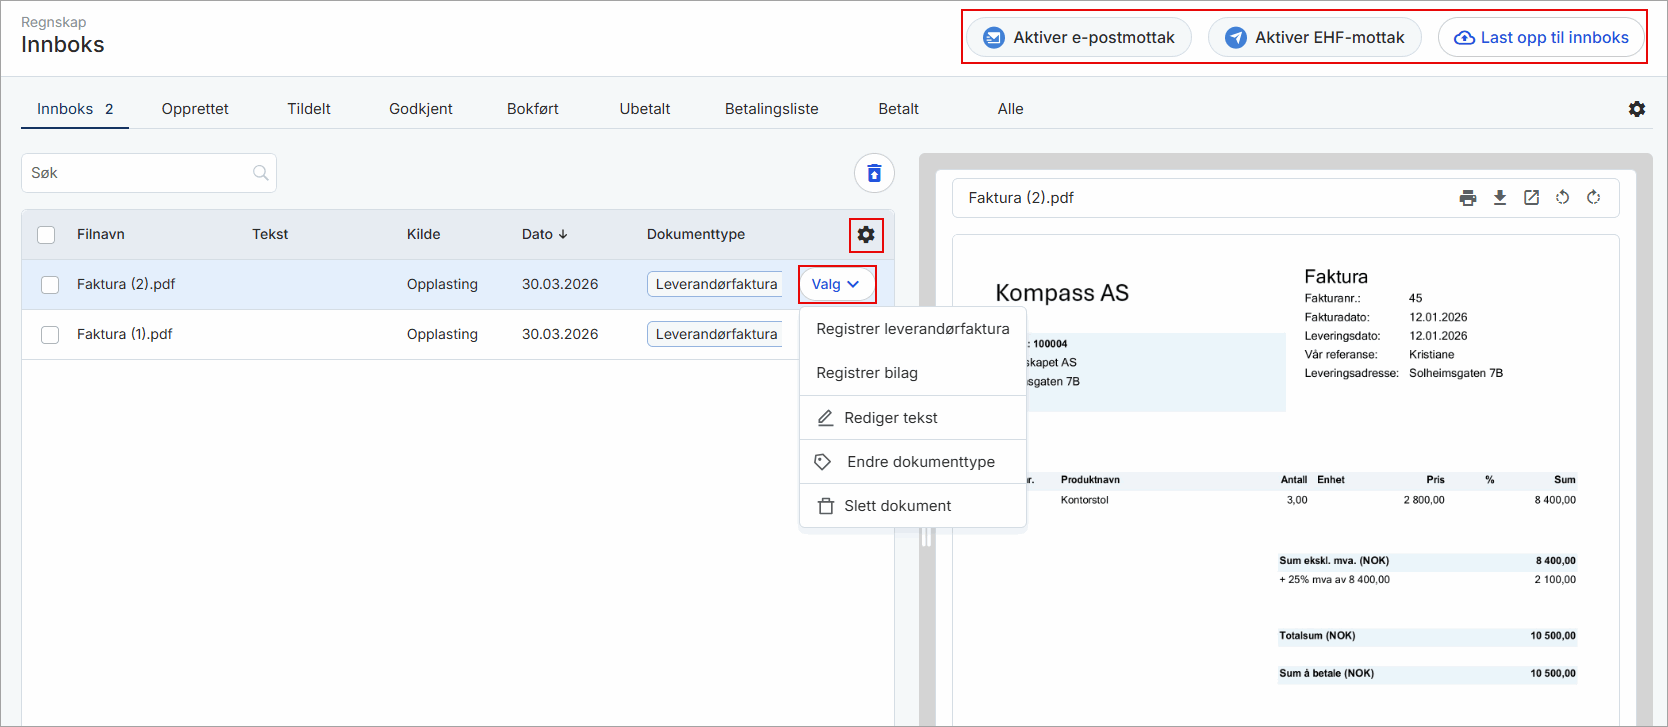The image size is (1668, 727).
Task: Click the print icon in PDF viewer
Action: 1467,198
